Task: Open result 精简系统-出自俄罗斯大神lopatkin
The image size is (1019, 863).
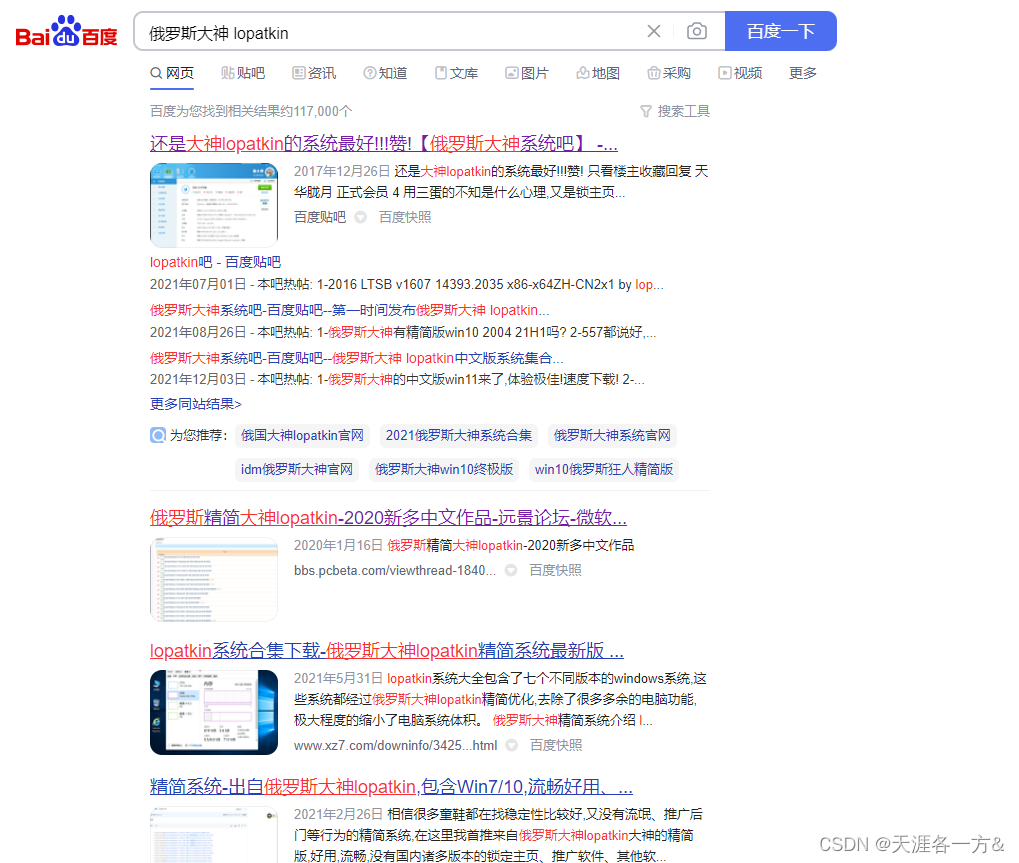Action: click(x=391, y=787)
